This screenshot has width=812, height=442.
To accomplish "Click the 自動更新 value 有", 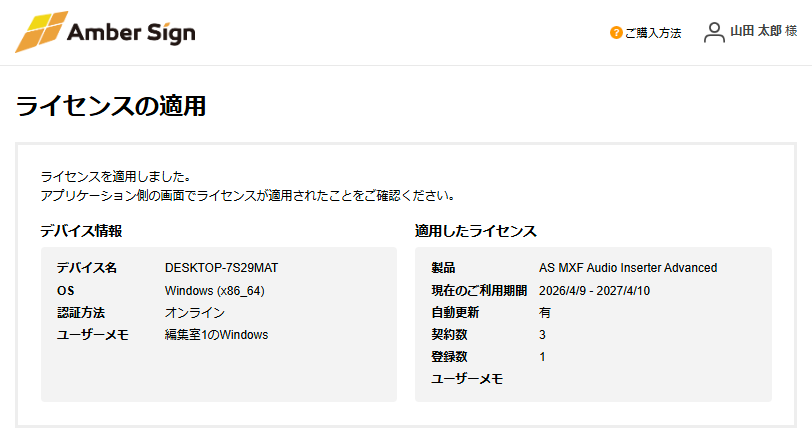I will (545, 313).
